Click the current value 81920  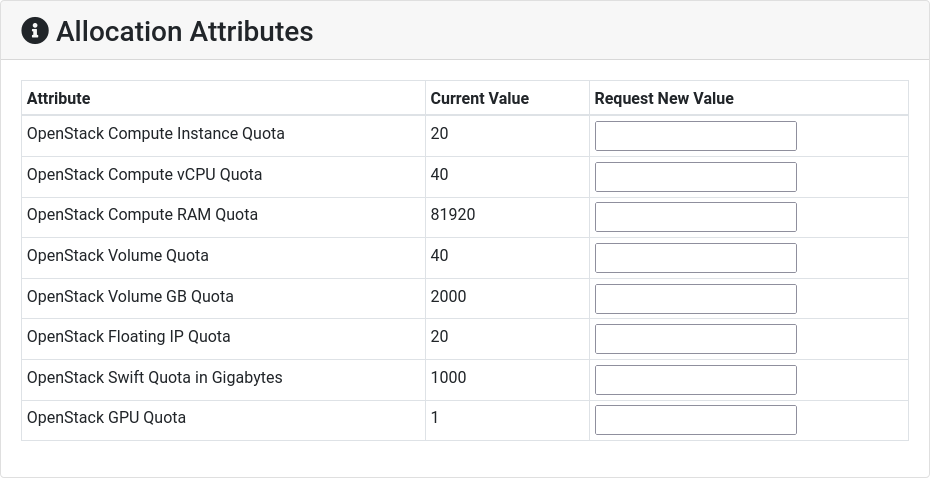[453, 214]
